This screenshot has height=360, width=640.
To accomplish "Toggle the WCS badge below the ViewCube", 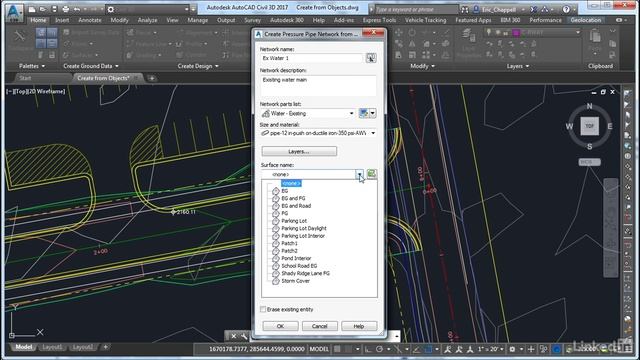I will pos(589,162).
